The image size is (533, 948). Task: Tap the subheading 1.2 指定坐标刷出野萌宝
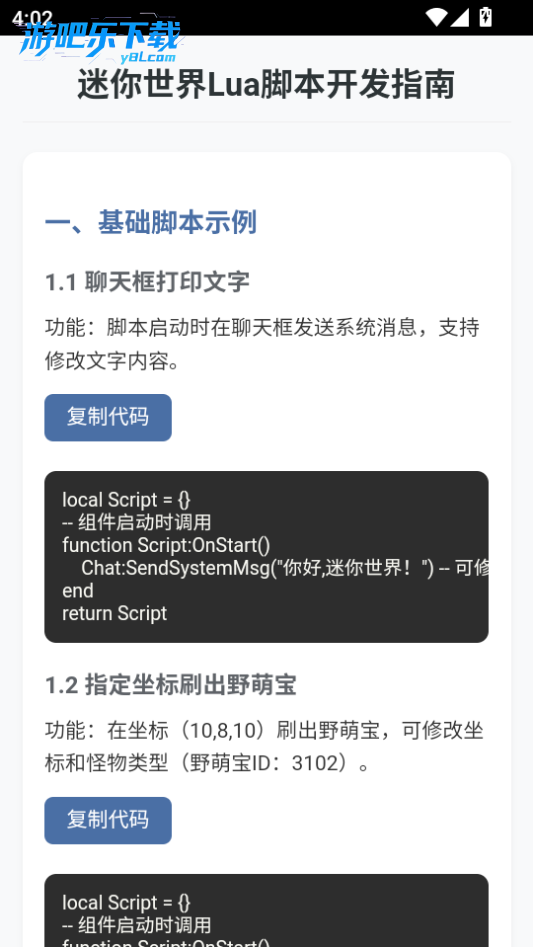[x=171, y=685]
